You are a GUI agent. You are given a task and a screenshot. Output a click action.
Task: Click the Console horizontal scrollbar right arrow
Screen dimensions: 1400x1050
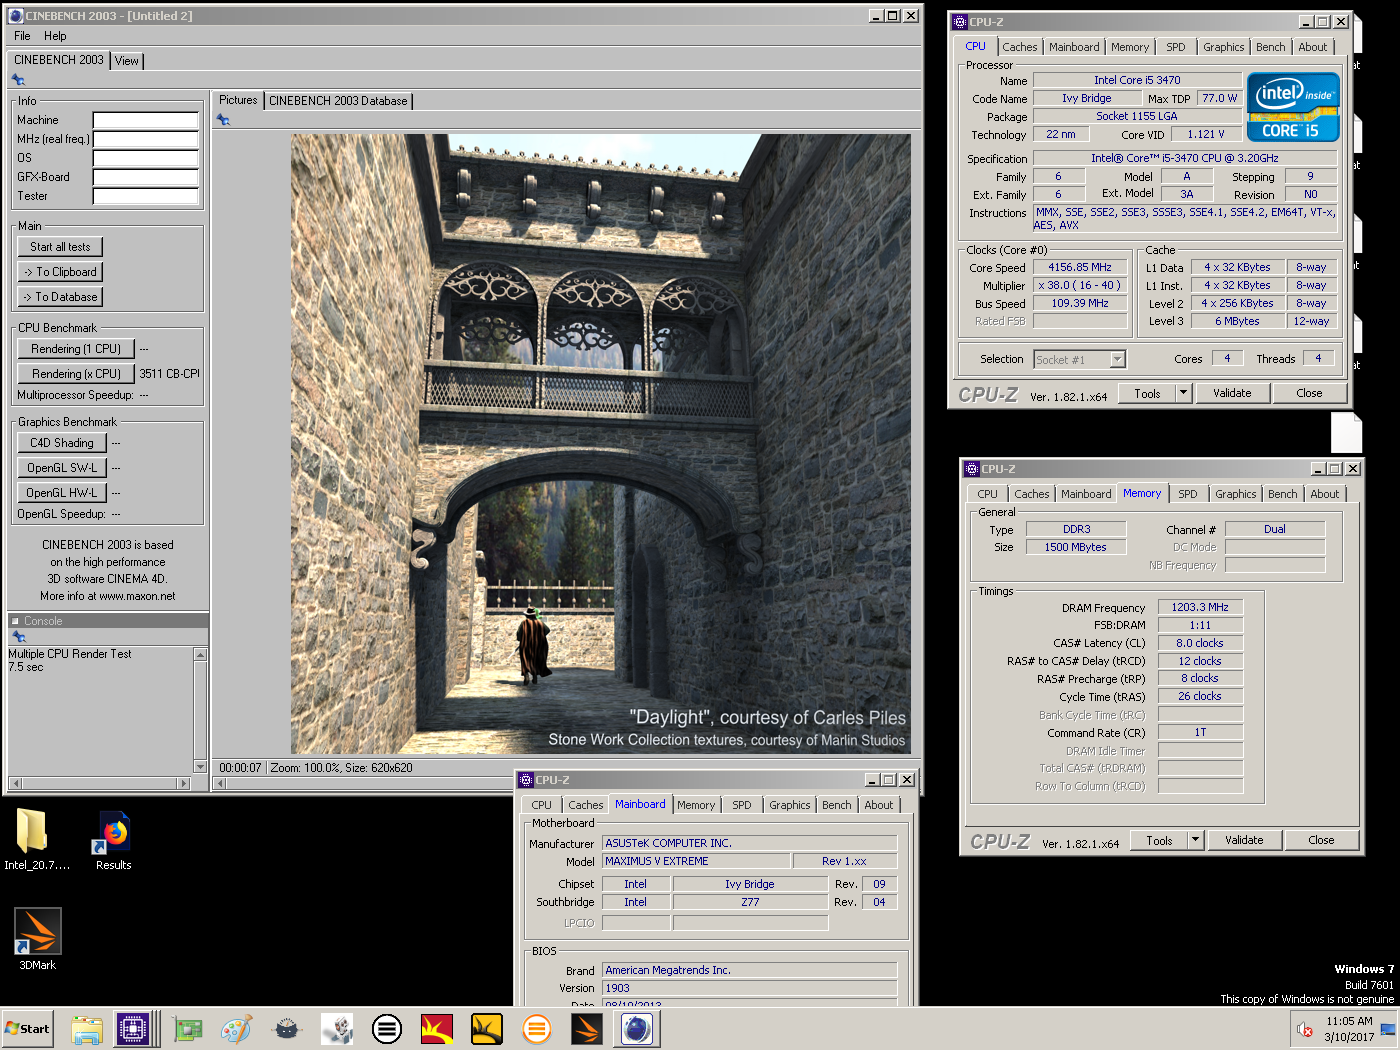point(184,784)
